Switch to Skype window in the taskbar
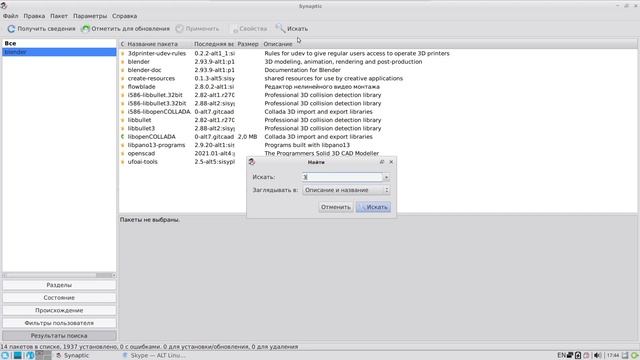 [x=154, y=356]
